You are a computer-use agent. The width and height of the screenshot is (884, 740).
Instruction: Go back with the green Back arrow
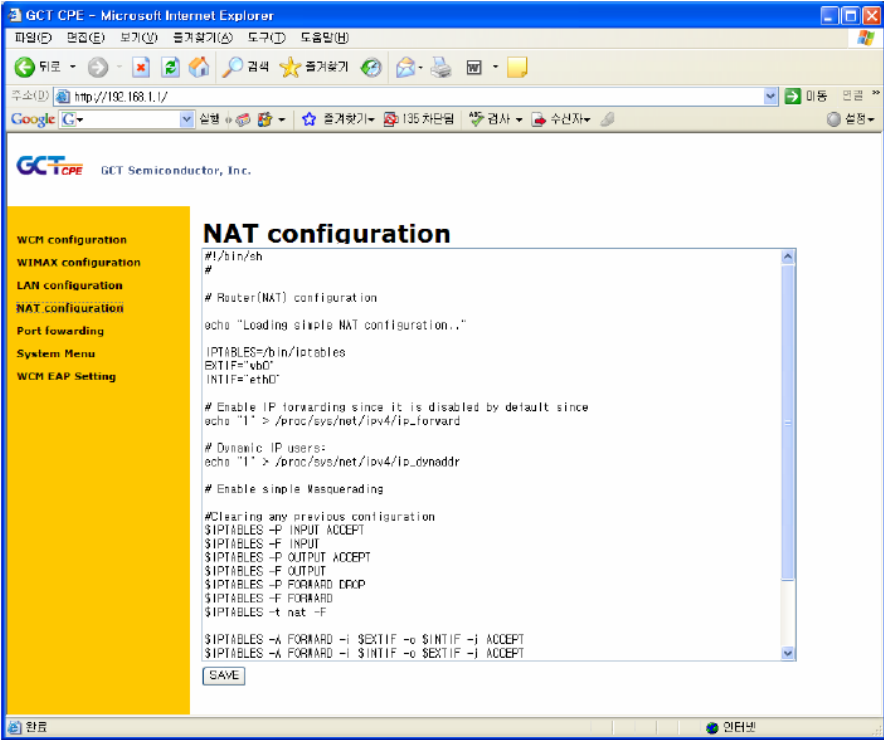tap(24, 67)
